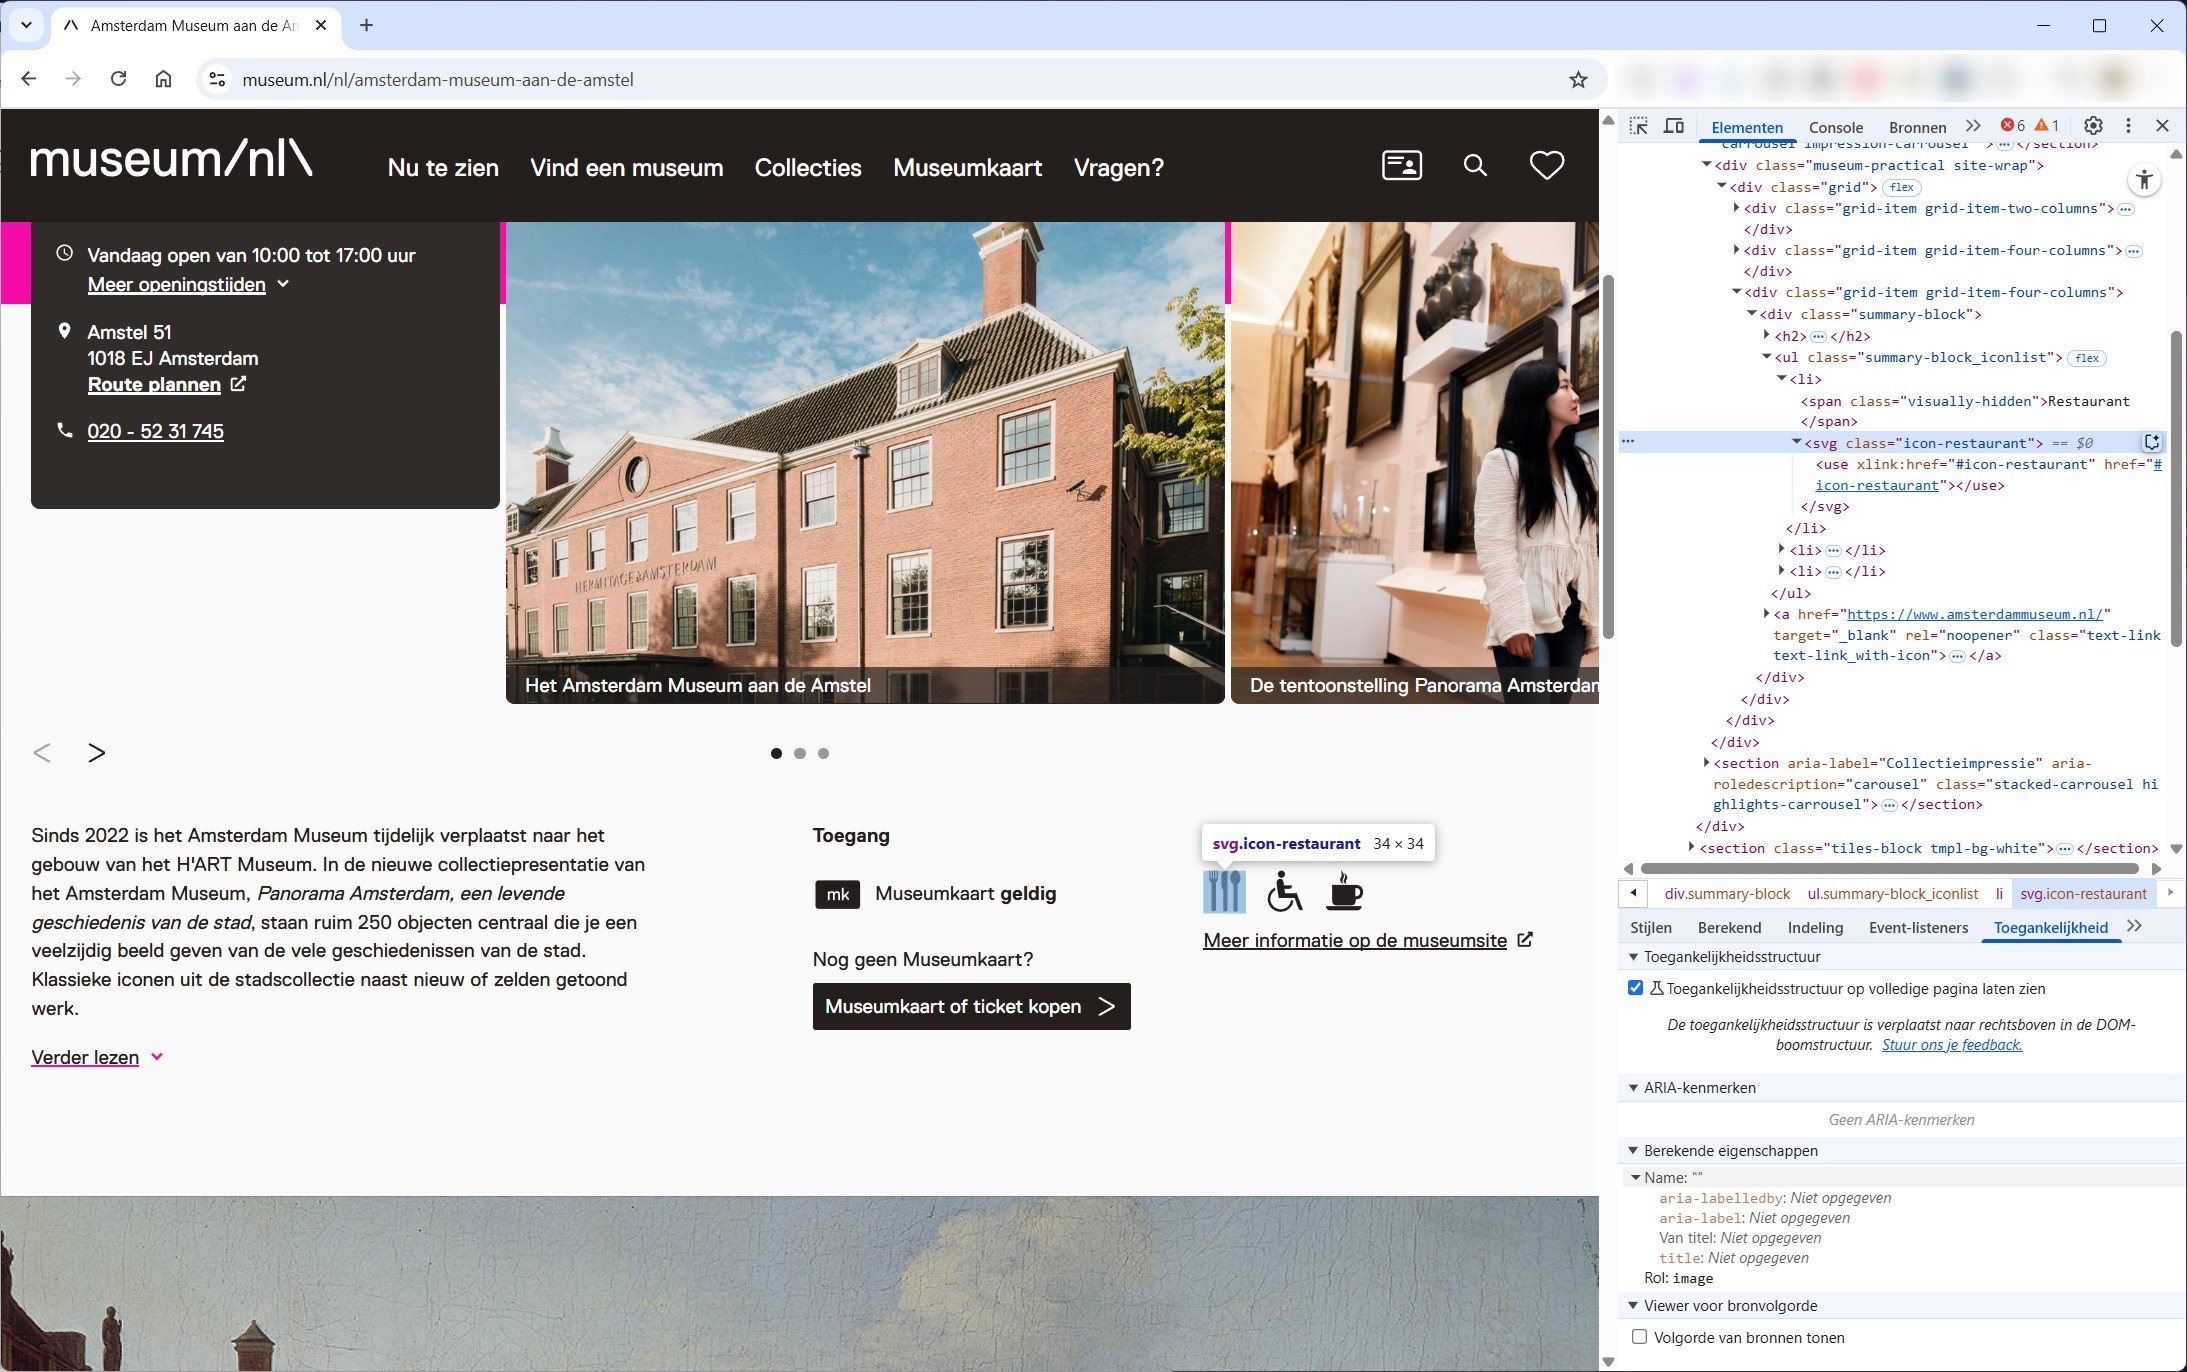This screenshot has width=2187, height=1372.
Task: Open a new browser tab
Action: 366,26
